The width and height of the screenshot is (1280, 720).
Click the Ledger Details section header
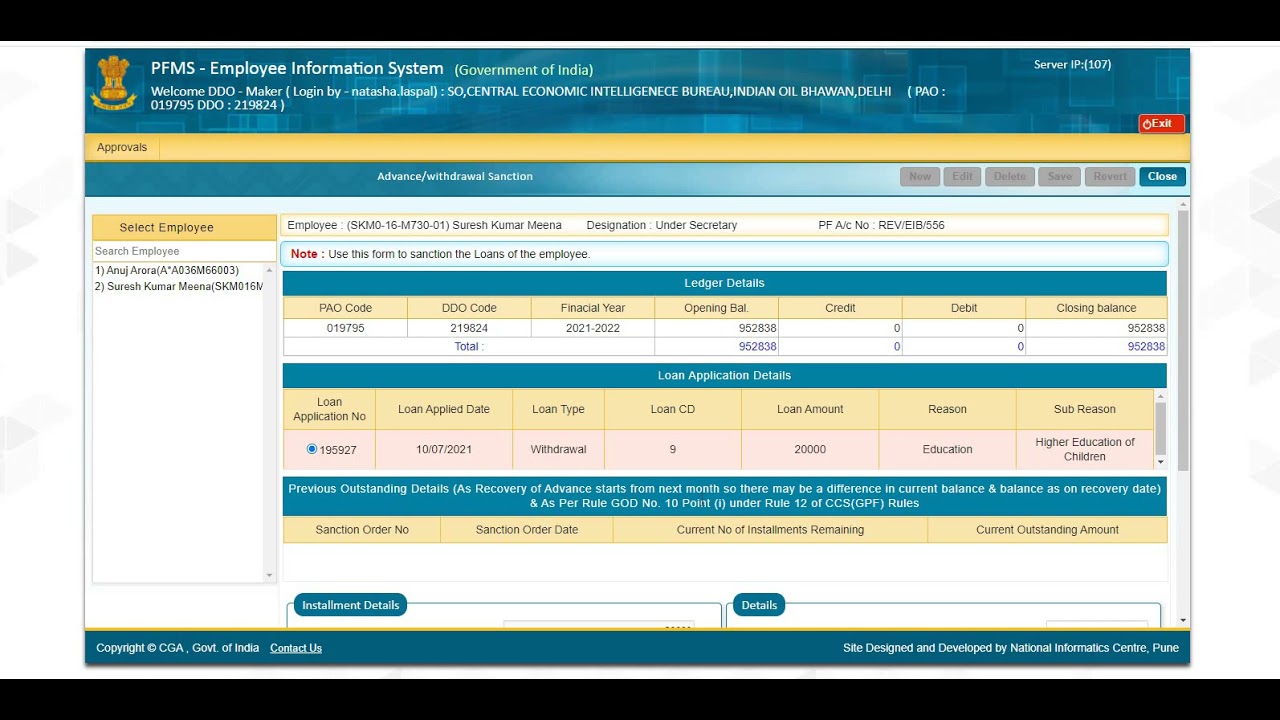coord(724,283)
